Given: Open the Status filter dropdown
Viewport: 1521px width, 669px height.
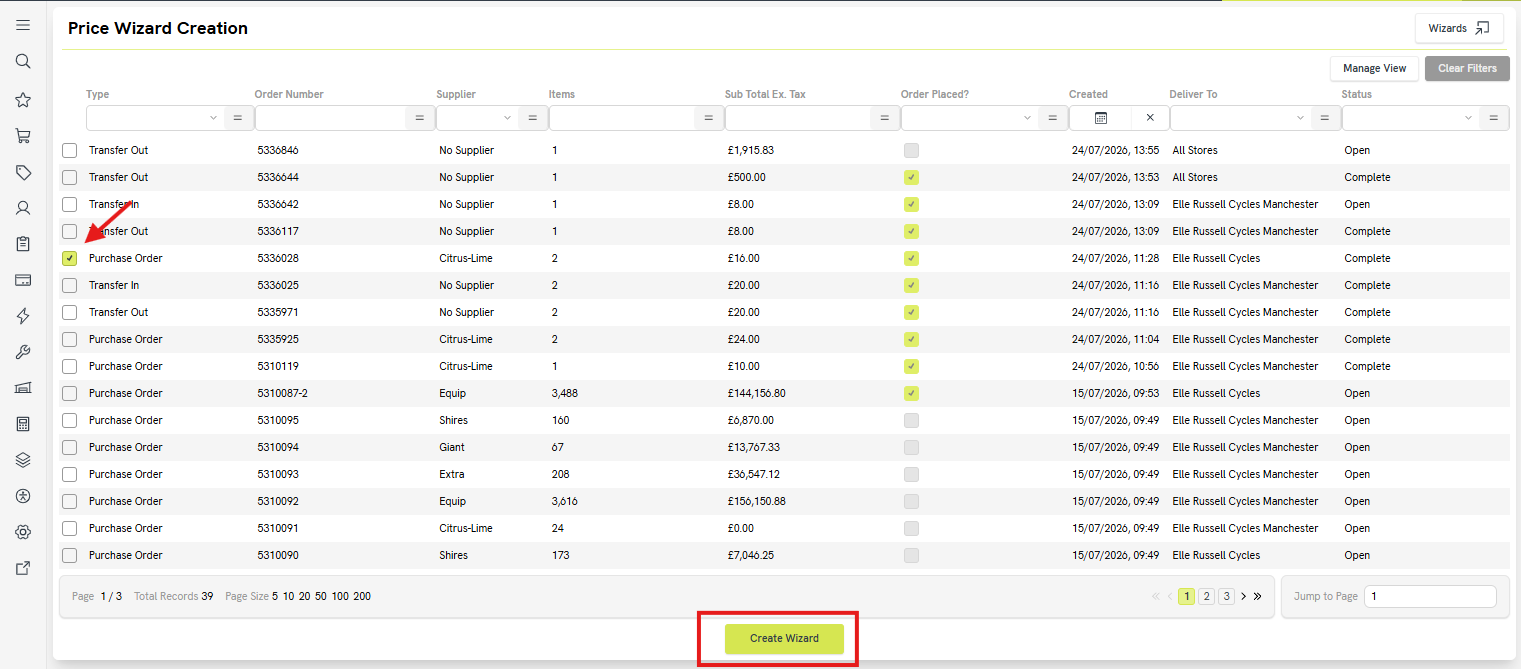Looking at the screenshot, I should 1410,118.
